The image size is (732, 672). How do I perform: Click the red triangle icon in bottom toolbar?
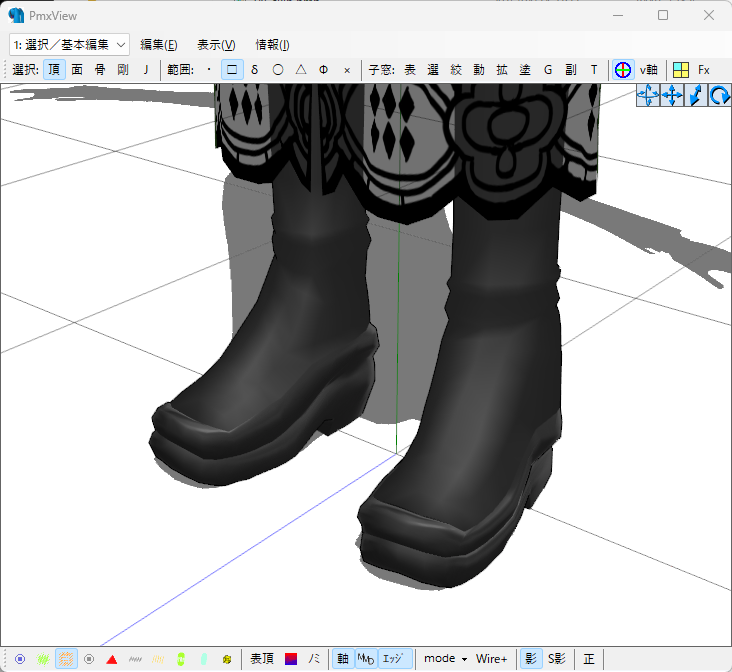[112, 659]
